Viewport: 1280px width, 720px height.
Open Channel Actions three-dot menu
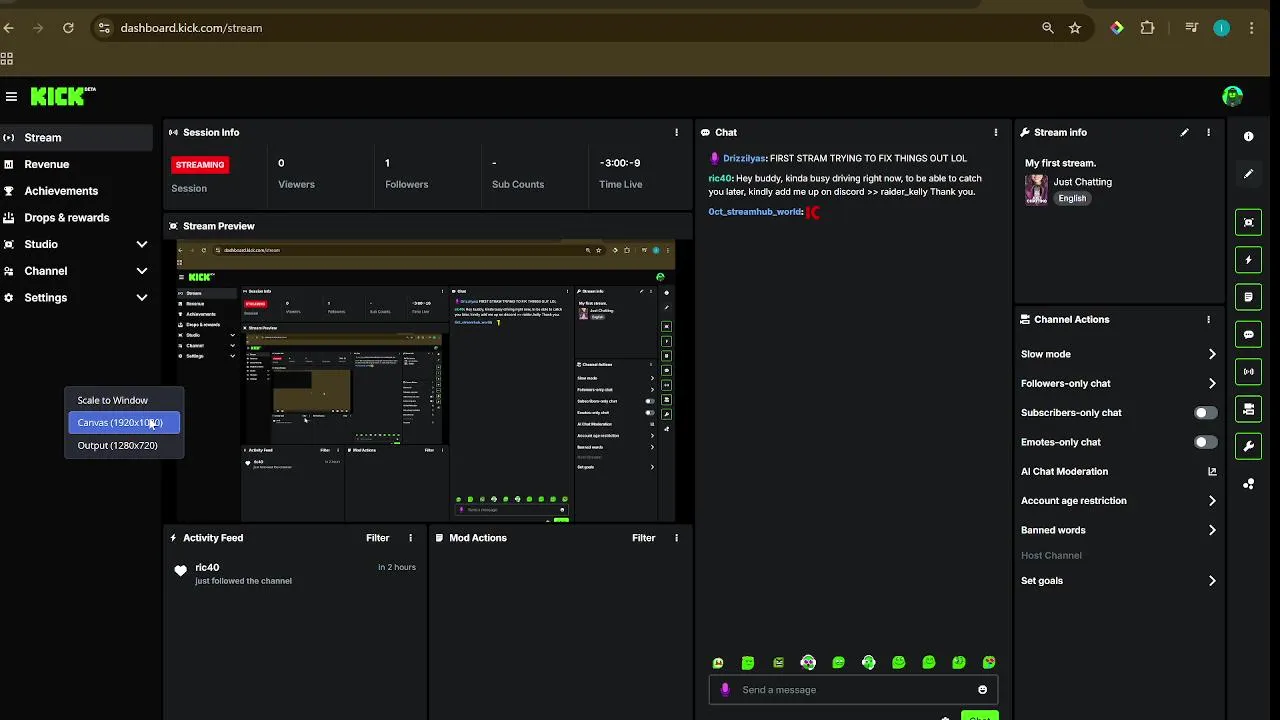(x=1208, y=319)
